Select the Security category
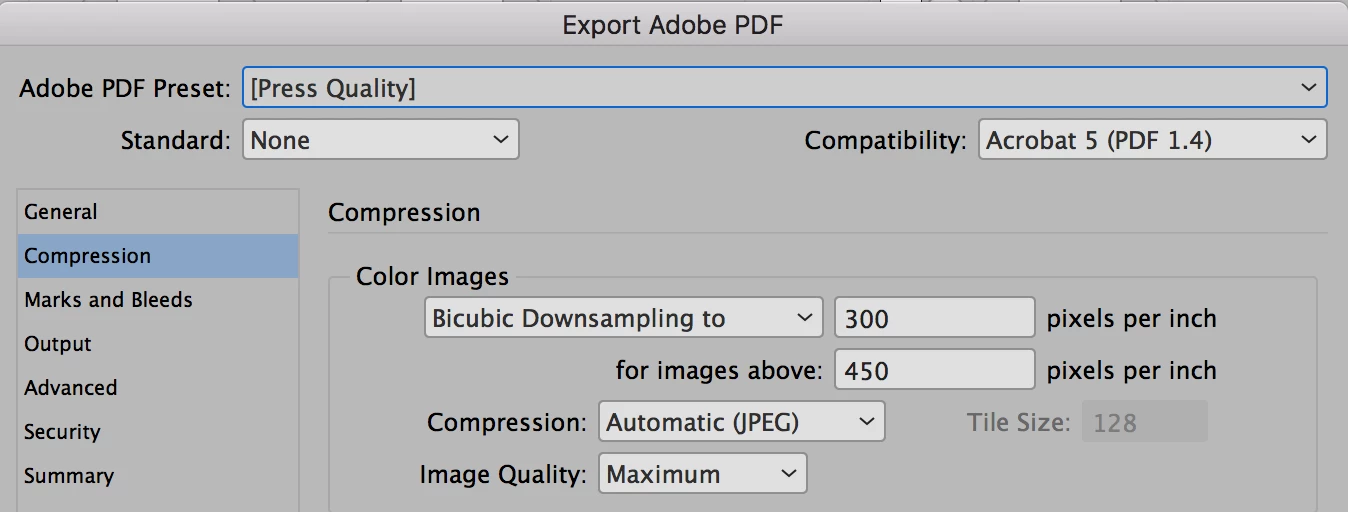Image resolution: width=1348 pixels, height=512 pixels. 158,432
